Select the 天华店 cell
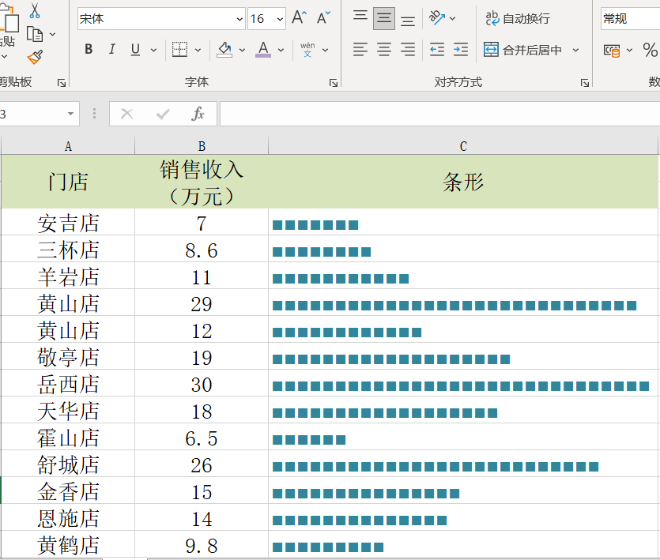 point(68,411)
